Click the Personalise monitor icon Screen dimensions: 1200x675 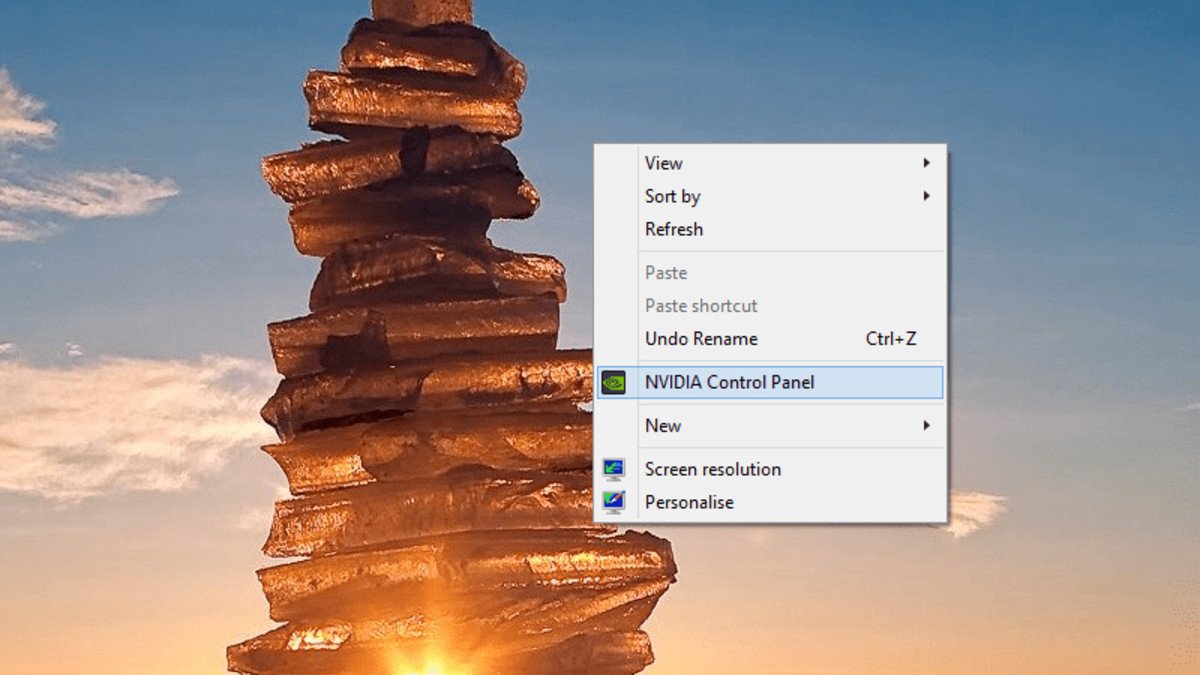click(x=614, y=502)
